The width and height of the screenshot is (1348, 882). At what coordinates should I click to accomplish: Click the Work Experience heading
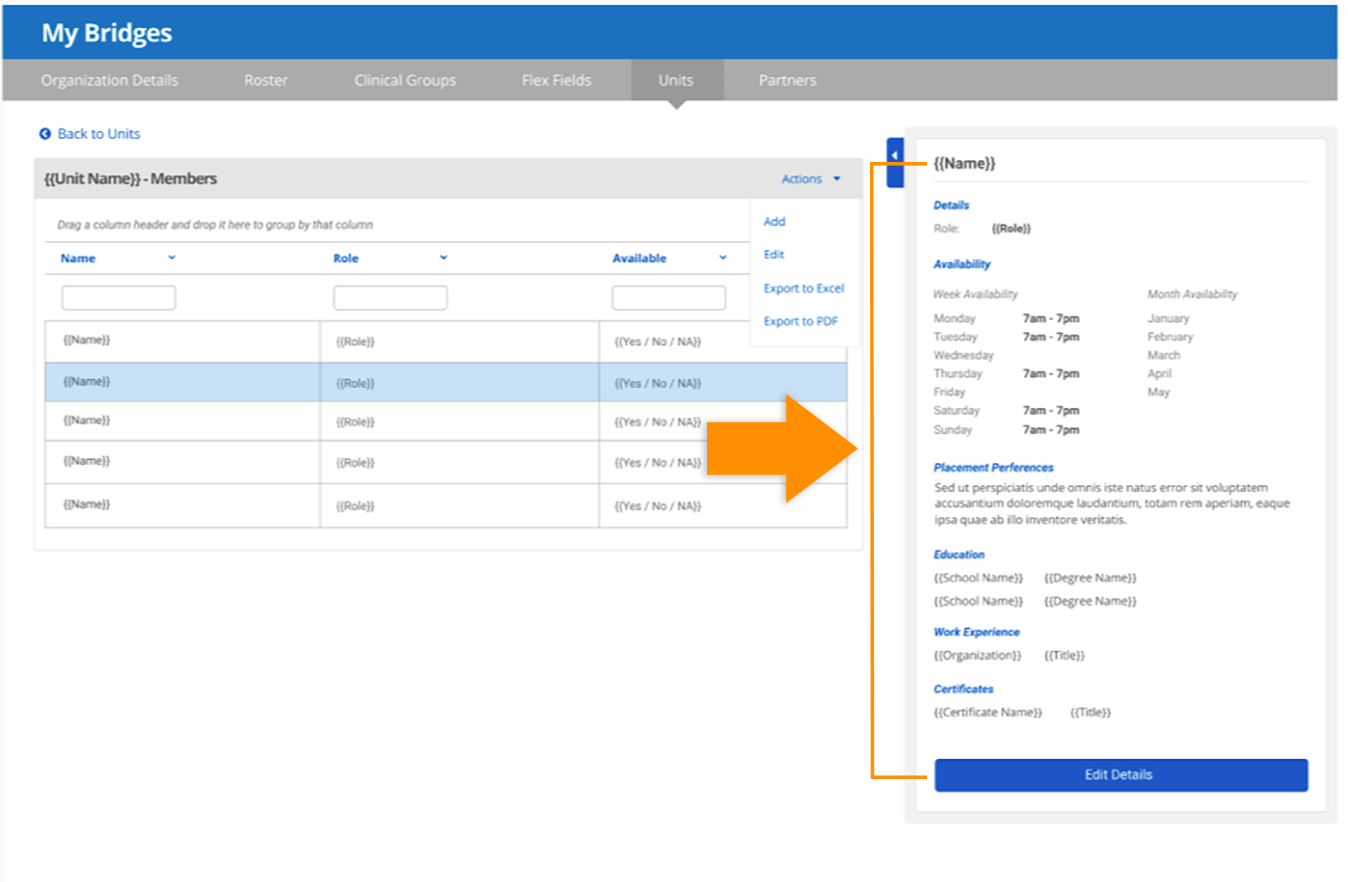[x=977, y=632]
